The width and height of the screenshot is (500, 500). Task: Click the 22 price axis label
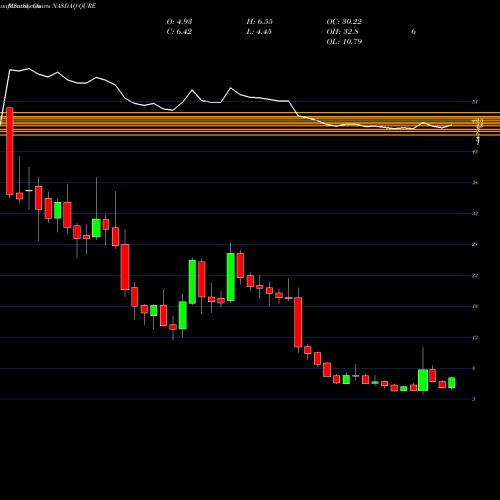(x=475, y=275)
